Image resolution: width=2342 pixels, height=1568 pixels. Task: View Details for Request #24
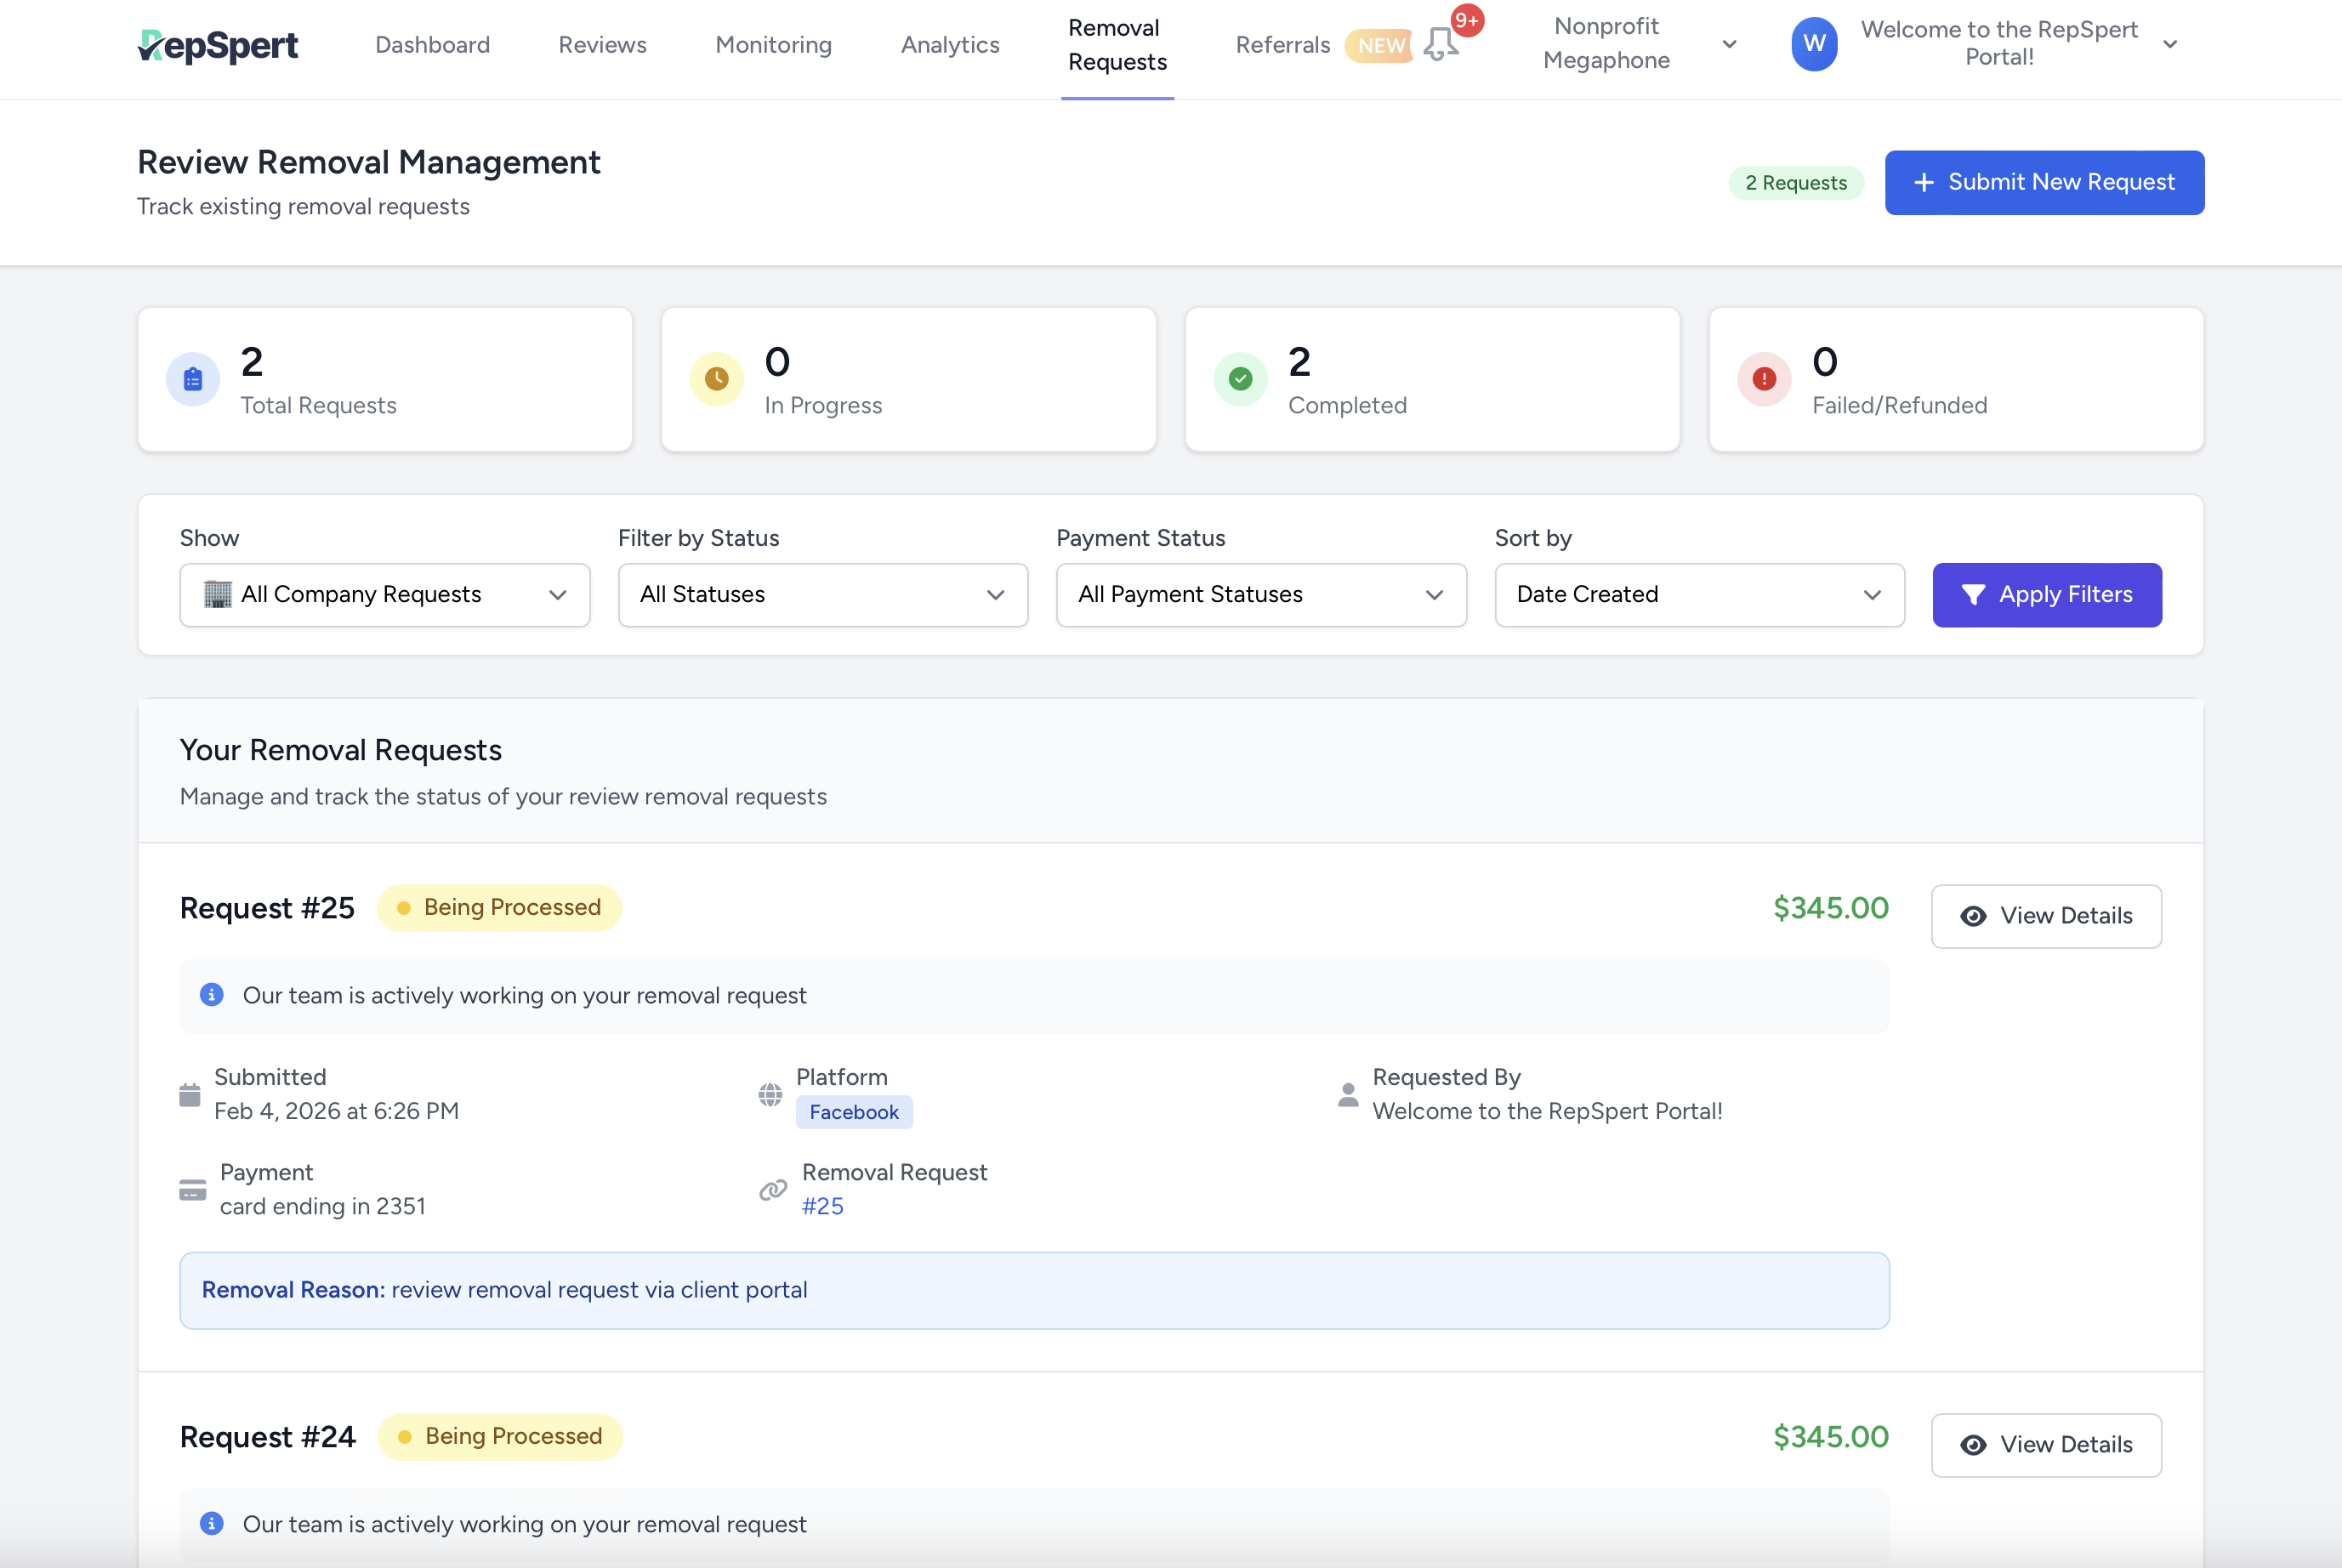[x=2045, y=1444]
